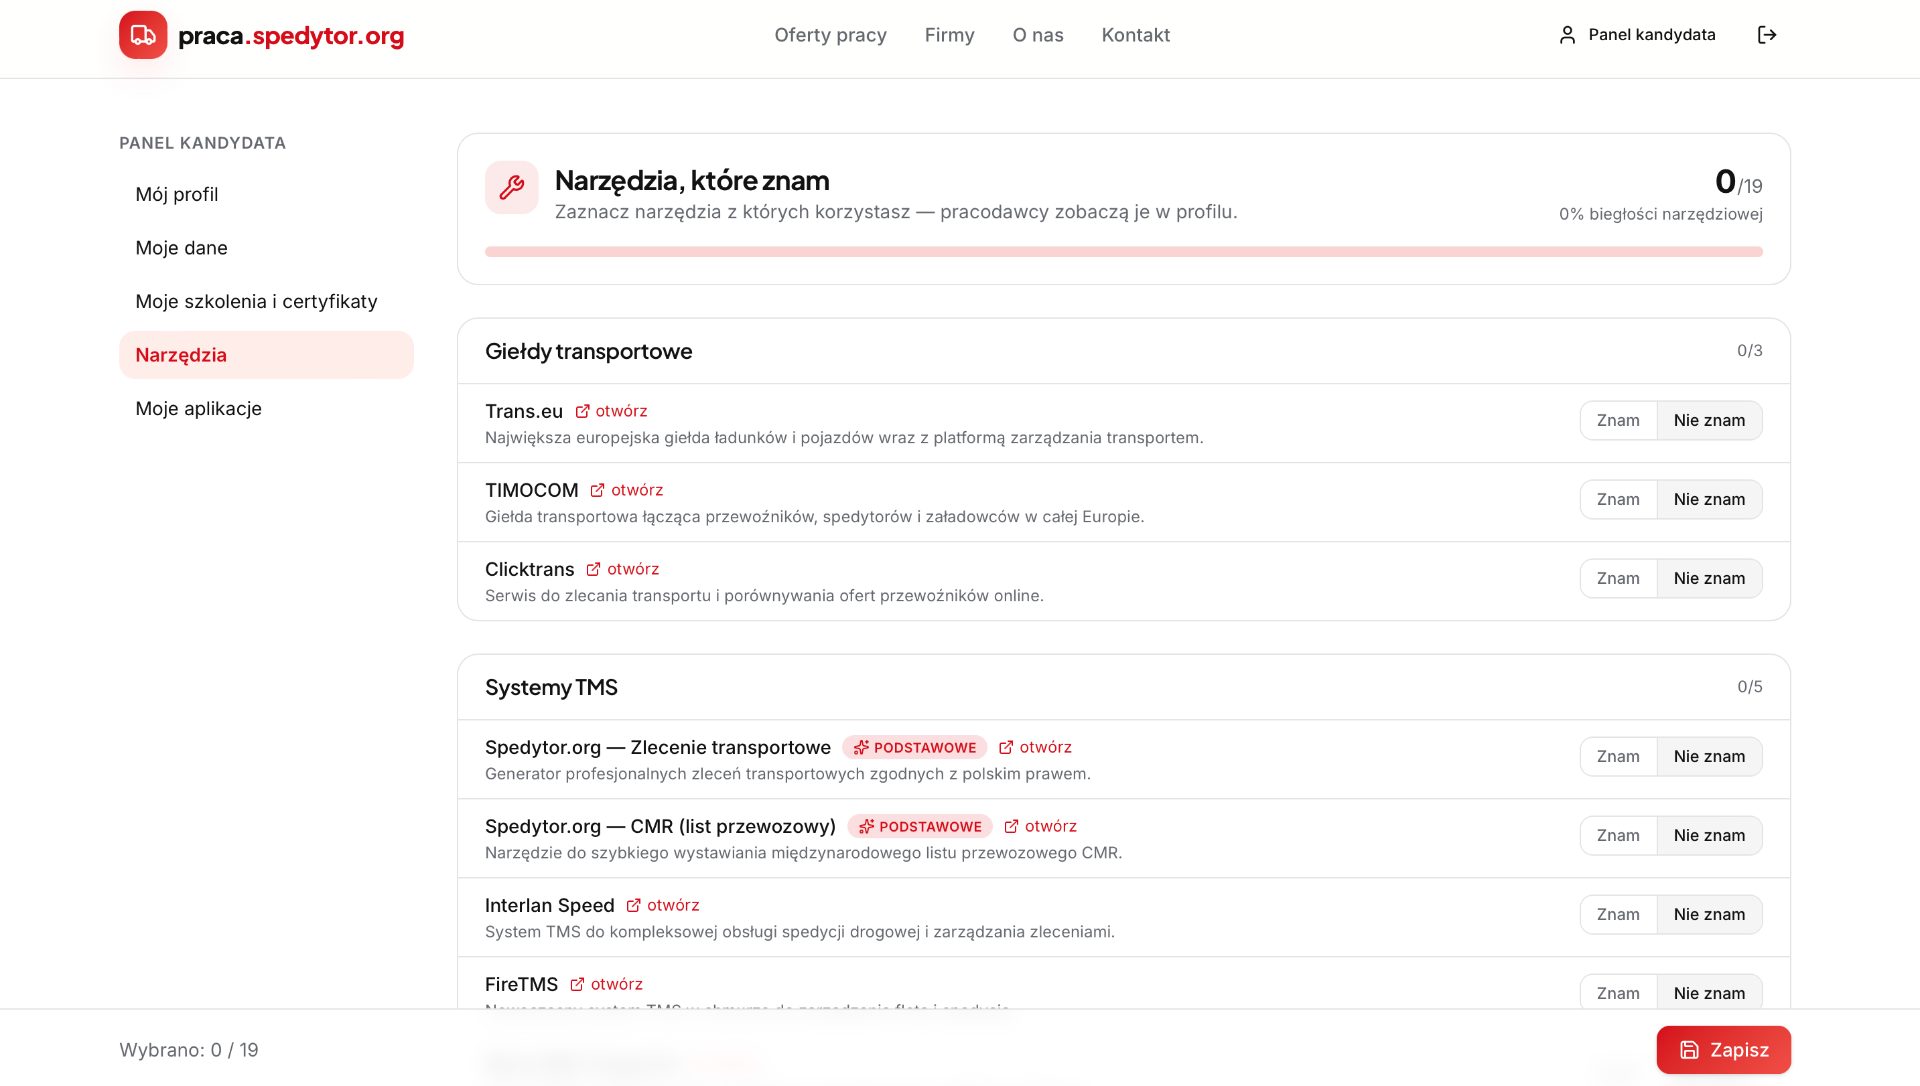The height and width of the screenshot is (1086, 1920).
Task: Open Mój profil in sidebar
Action: pos(266,194)
